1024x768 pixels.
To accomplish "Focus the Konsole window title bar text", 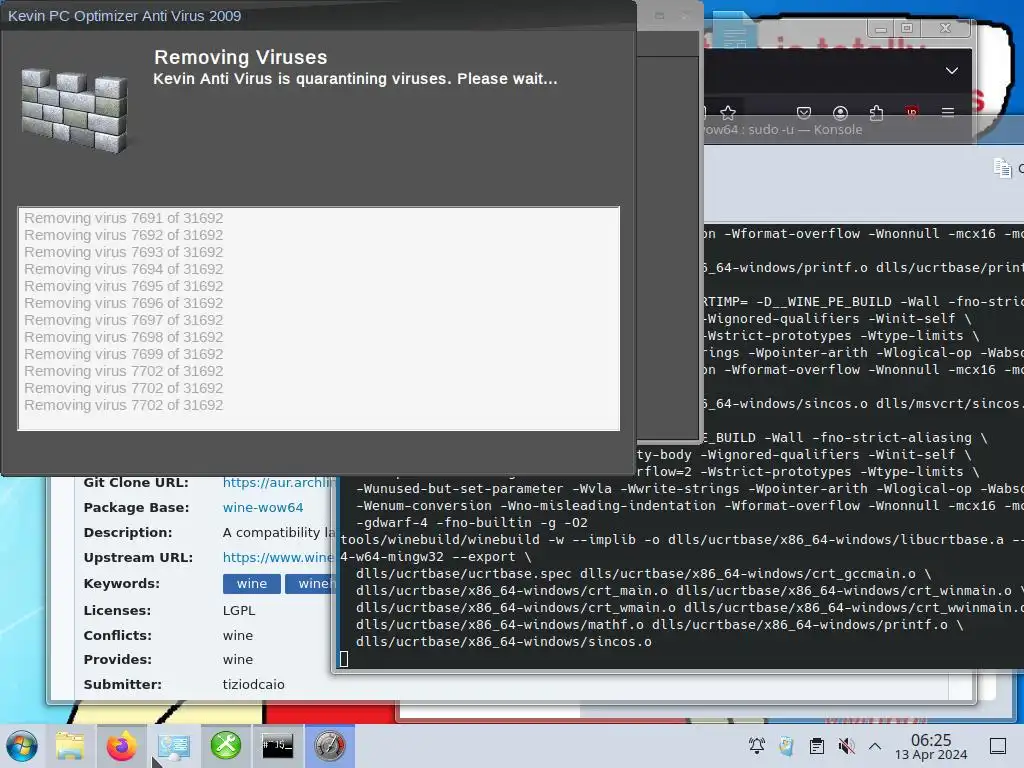I will point(782,129).
